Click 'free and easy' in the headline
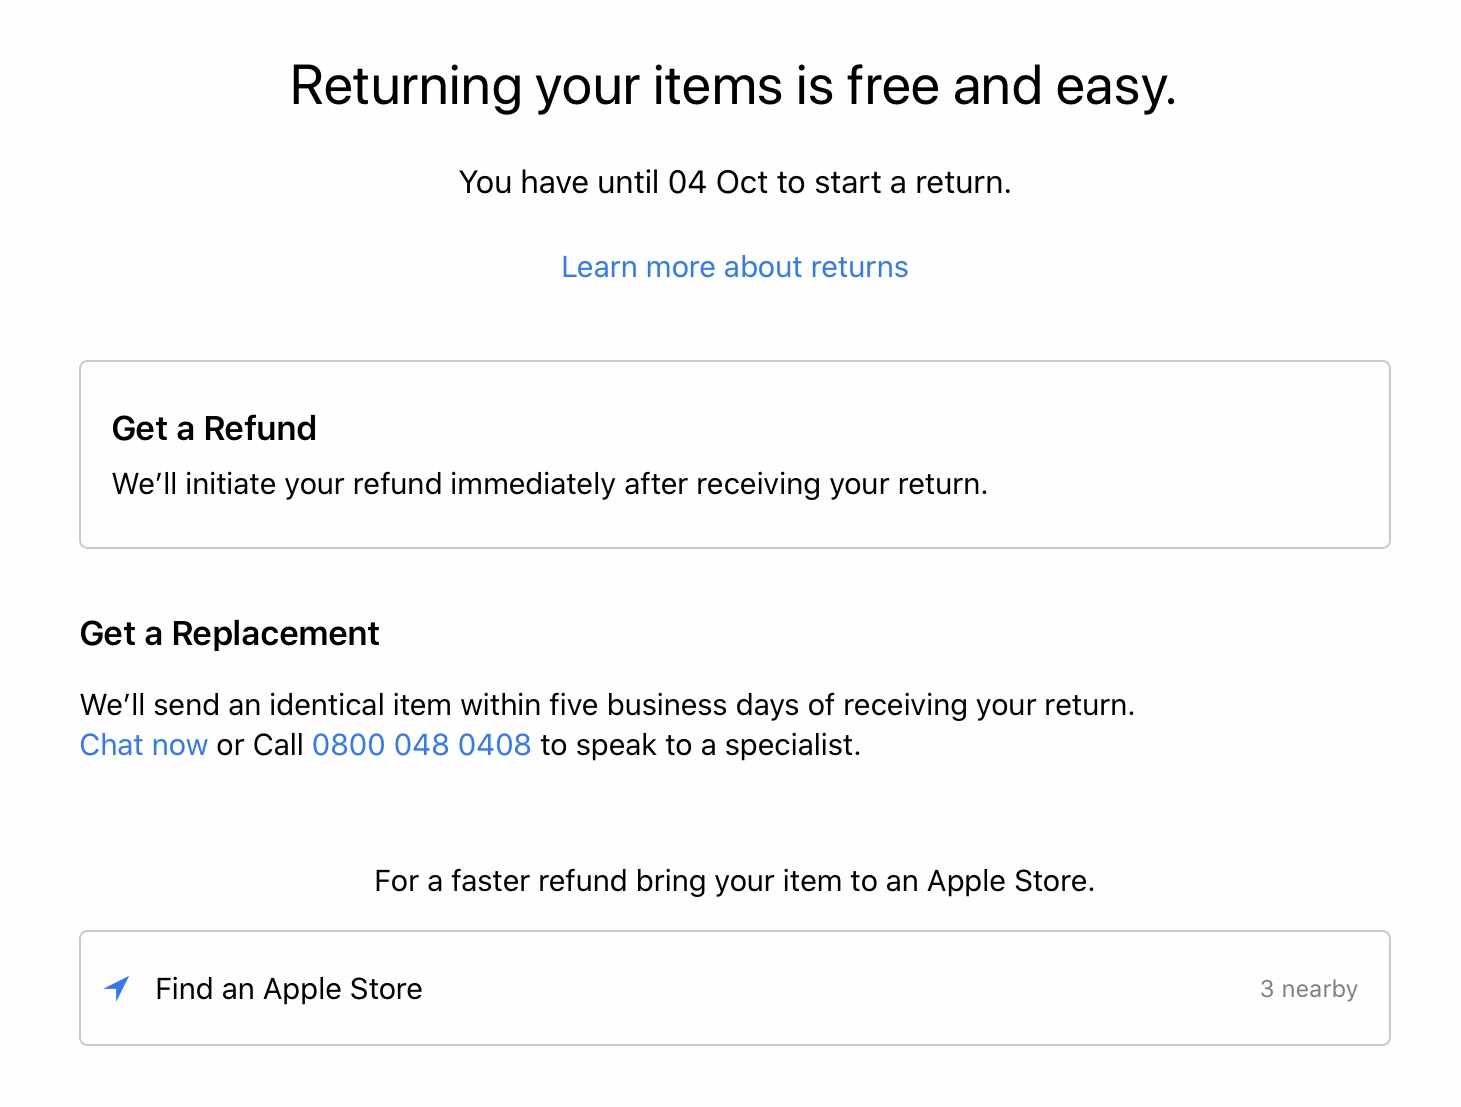The height and width of the screenshot is (1107, 1461). coord(1010,86)
